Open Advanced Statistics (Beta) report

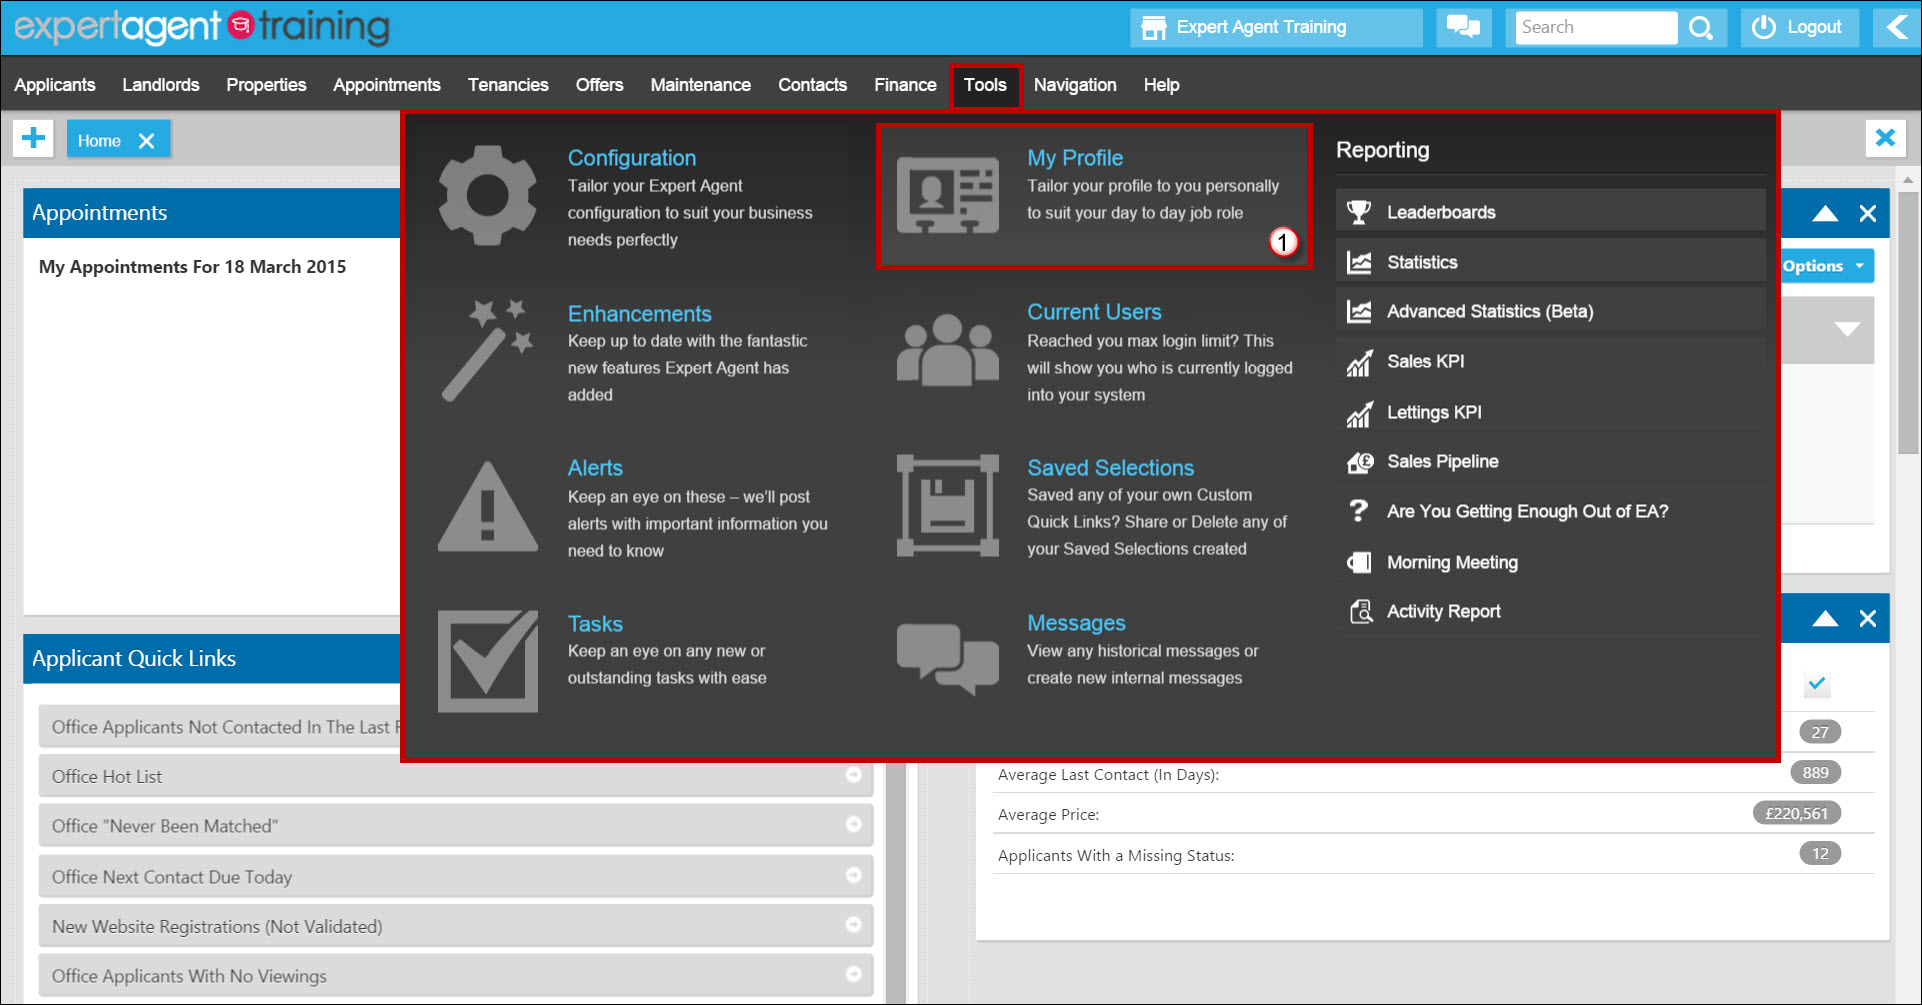coord(1550,311)
